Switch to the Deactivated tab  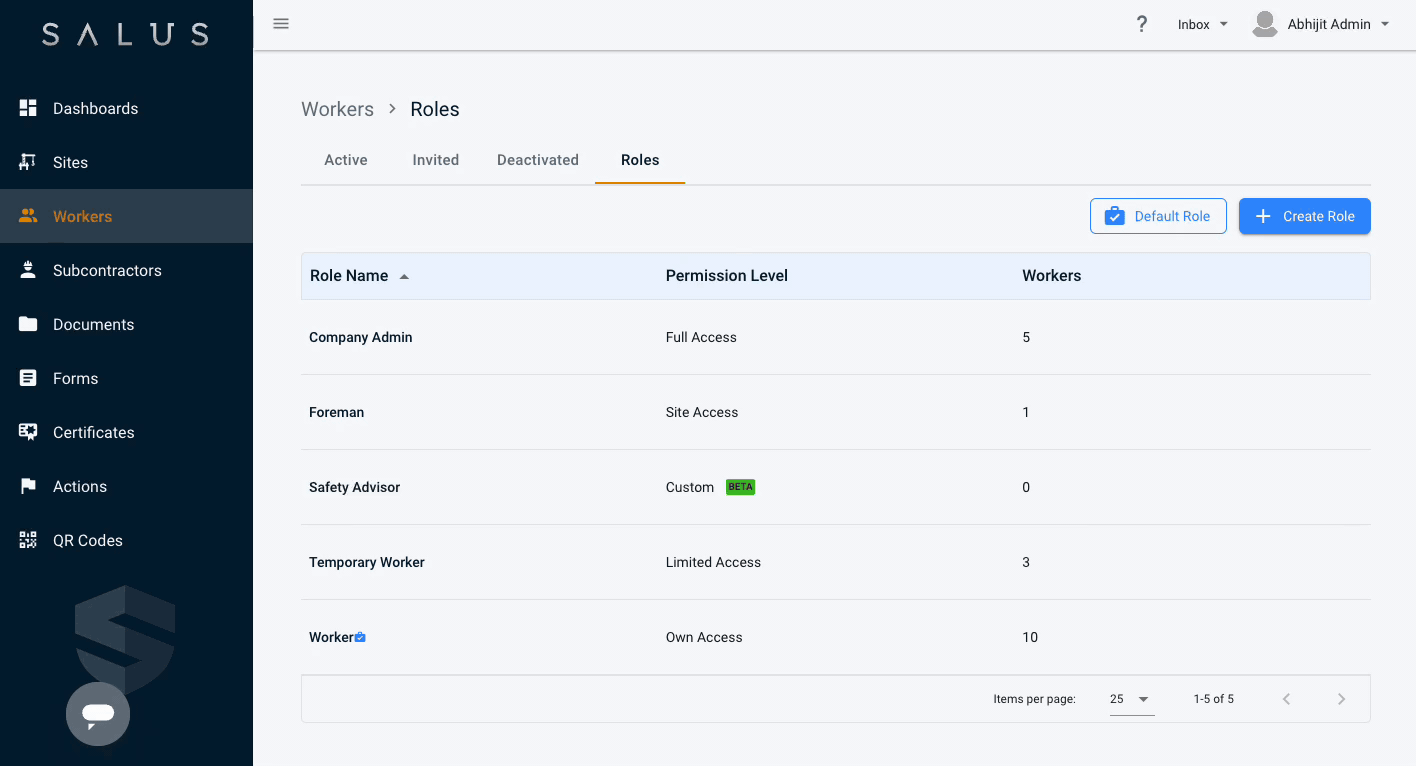537,160
